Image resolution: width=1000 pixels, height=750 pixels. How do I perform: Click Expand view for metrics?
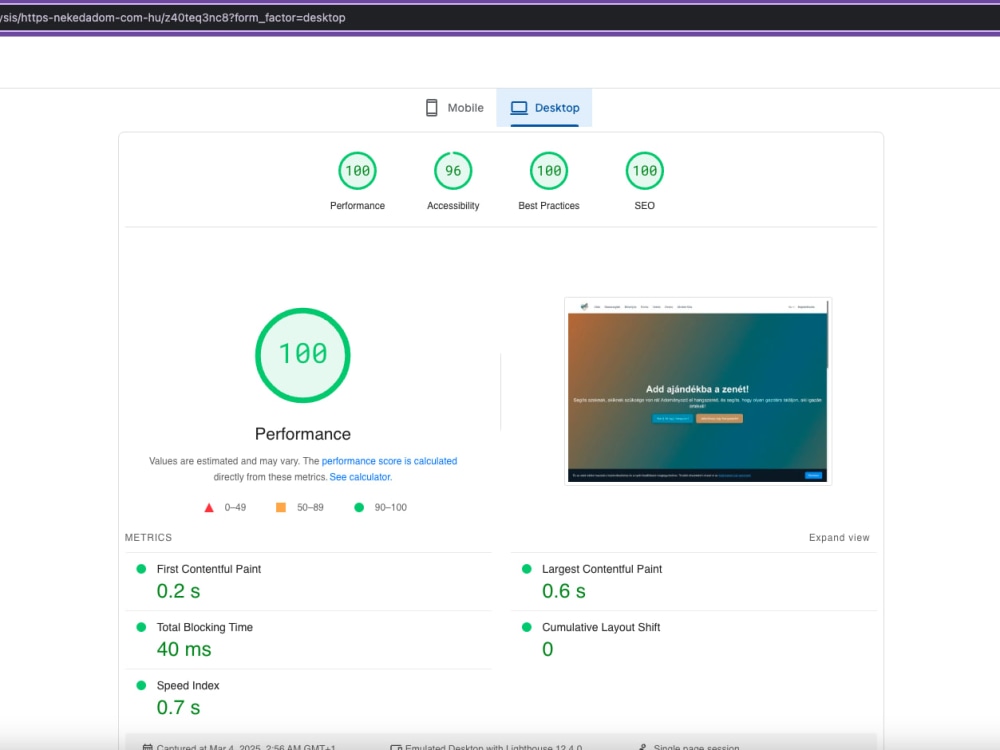839,538
